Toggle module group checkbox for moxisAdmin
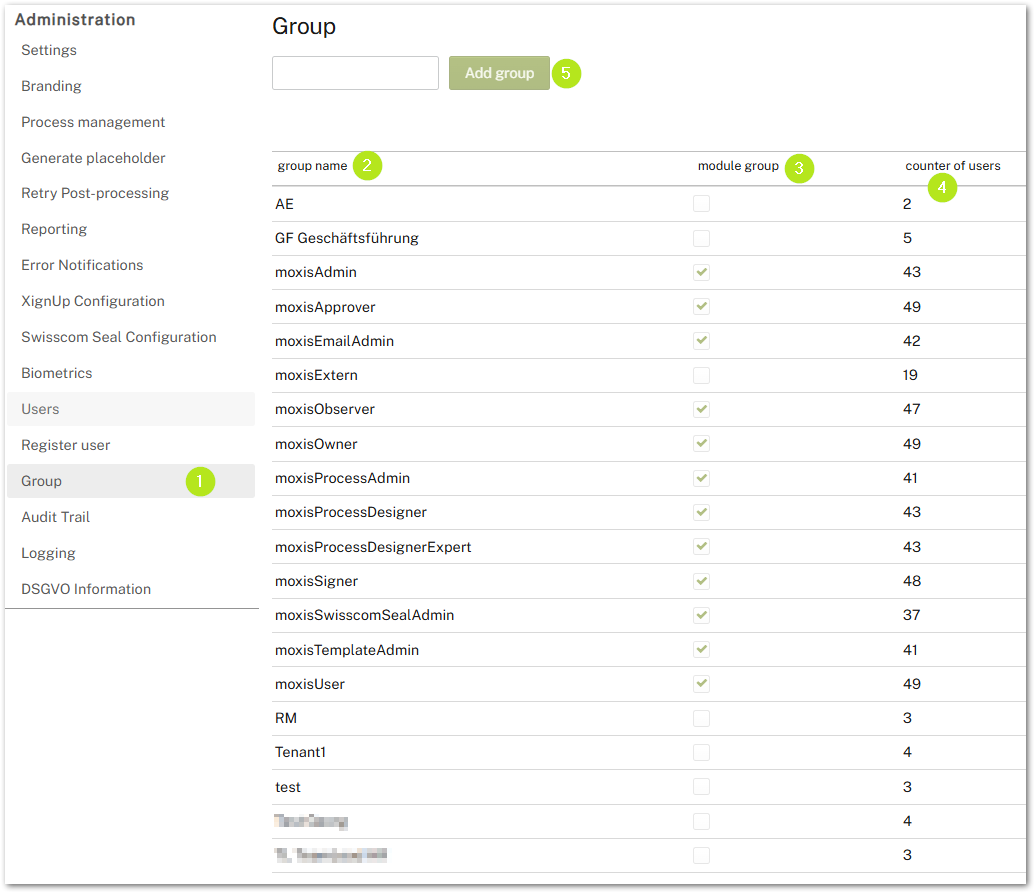Viewport: 1035px width, 893px height. point(702,272)
